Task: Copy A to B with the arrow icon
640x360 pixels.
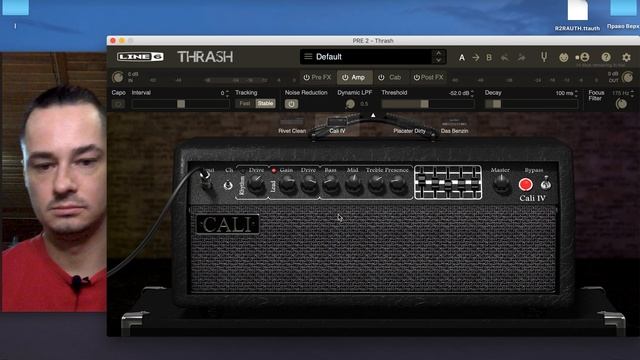Action: point(476,58)
